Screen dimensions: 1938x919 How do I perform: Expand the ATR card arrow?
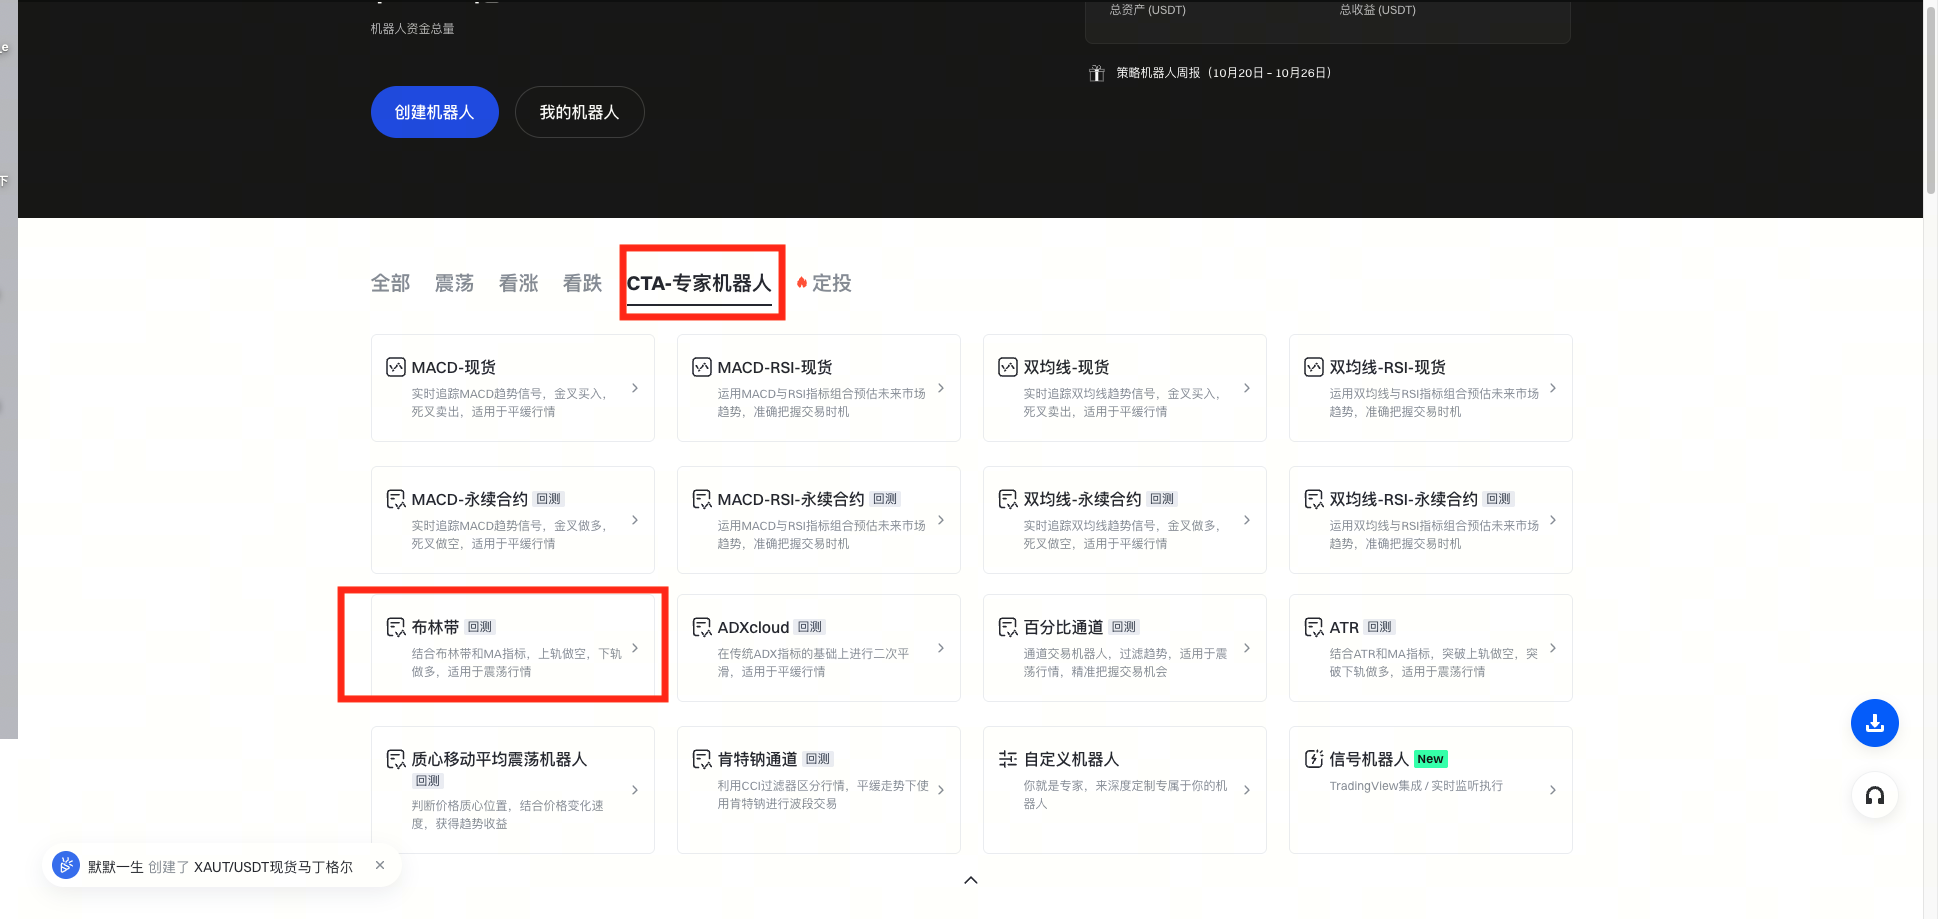pyautogui.click(x=1552, y=648)
